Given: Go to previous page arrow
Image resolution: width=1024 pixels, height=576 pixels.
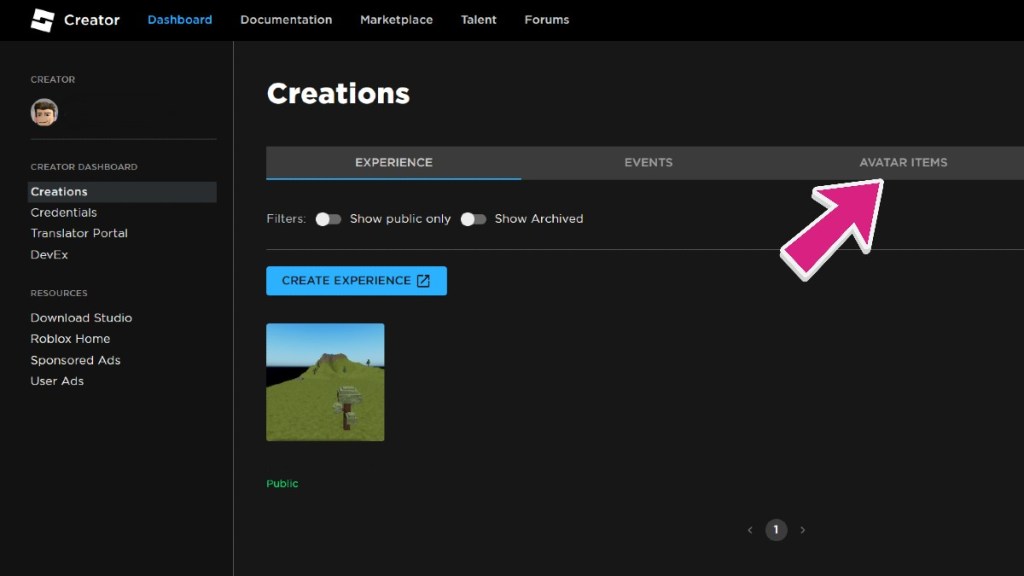Looking at the screenshot, I should [750, 530].
